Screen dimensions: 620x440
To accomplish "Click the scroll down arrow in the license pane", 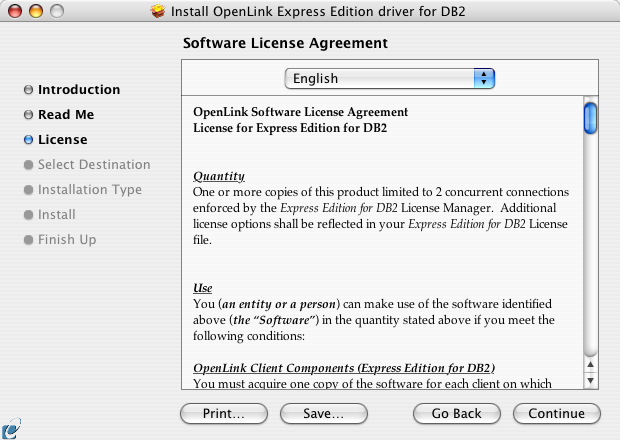I will (x=590, y=381).
